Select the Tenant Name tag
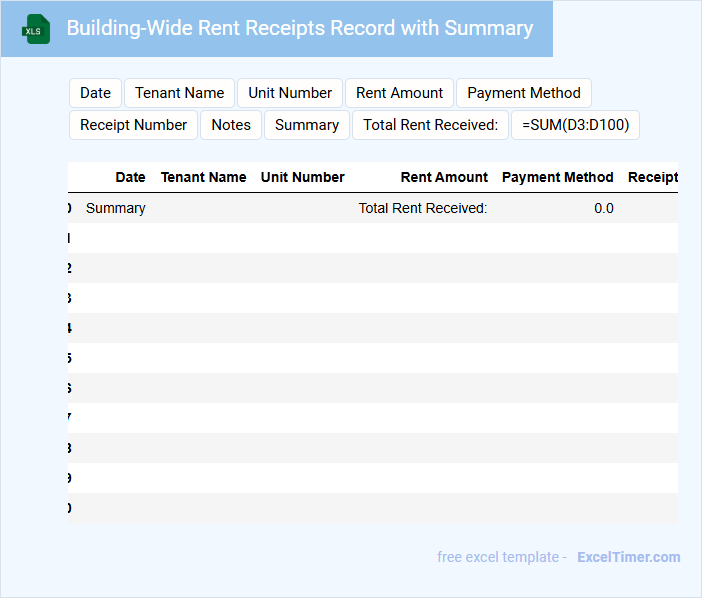702x598 pixels. click(x=179, y=93)
